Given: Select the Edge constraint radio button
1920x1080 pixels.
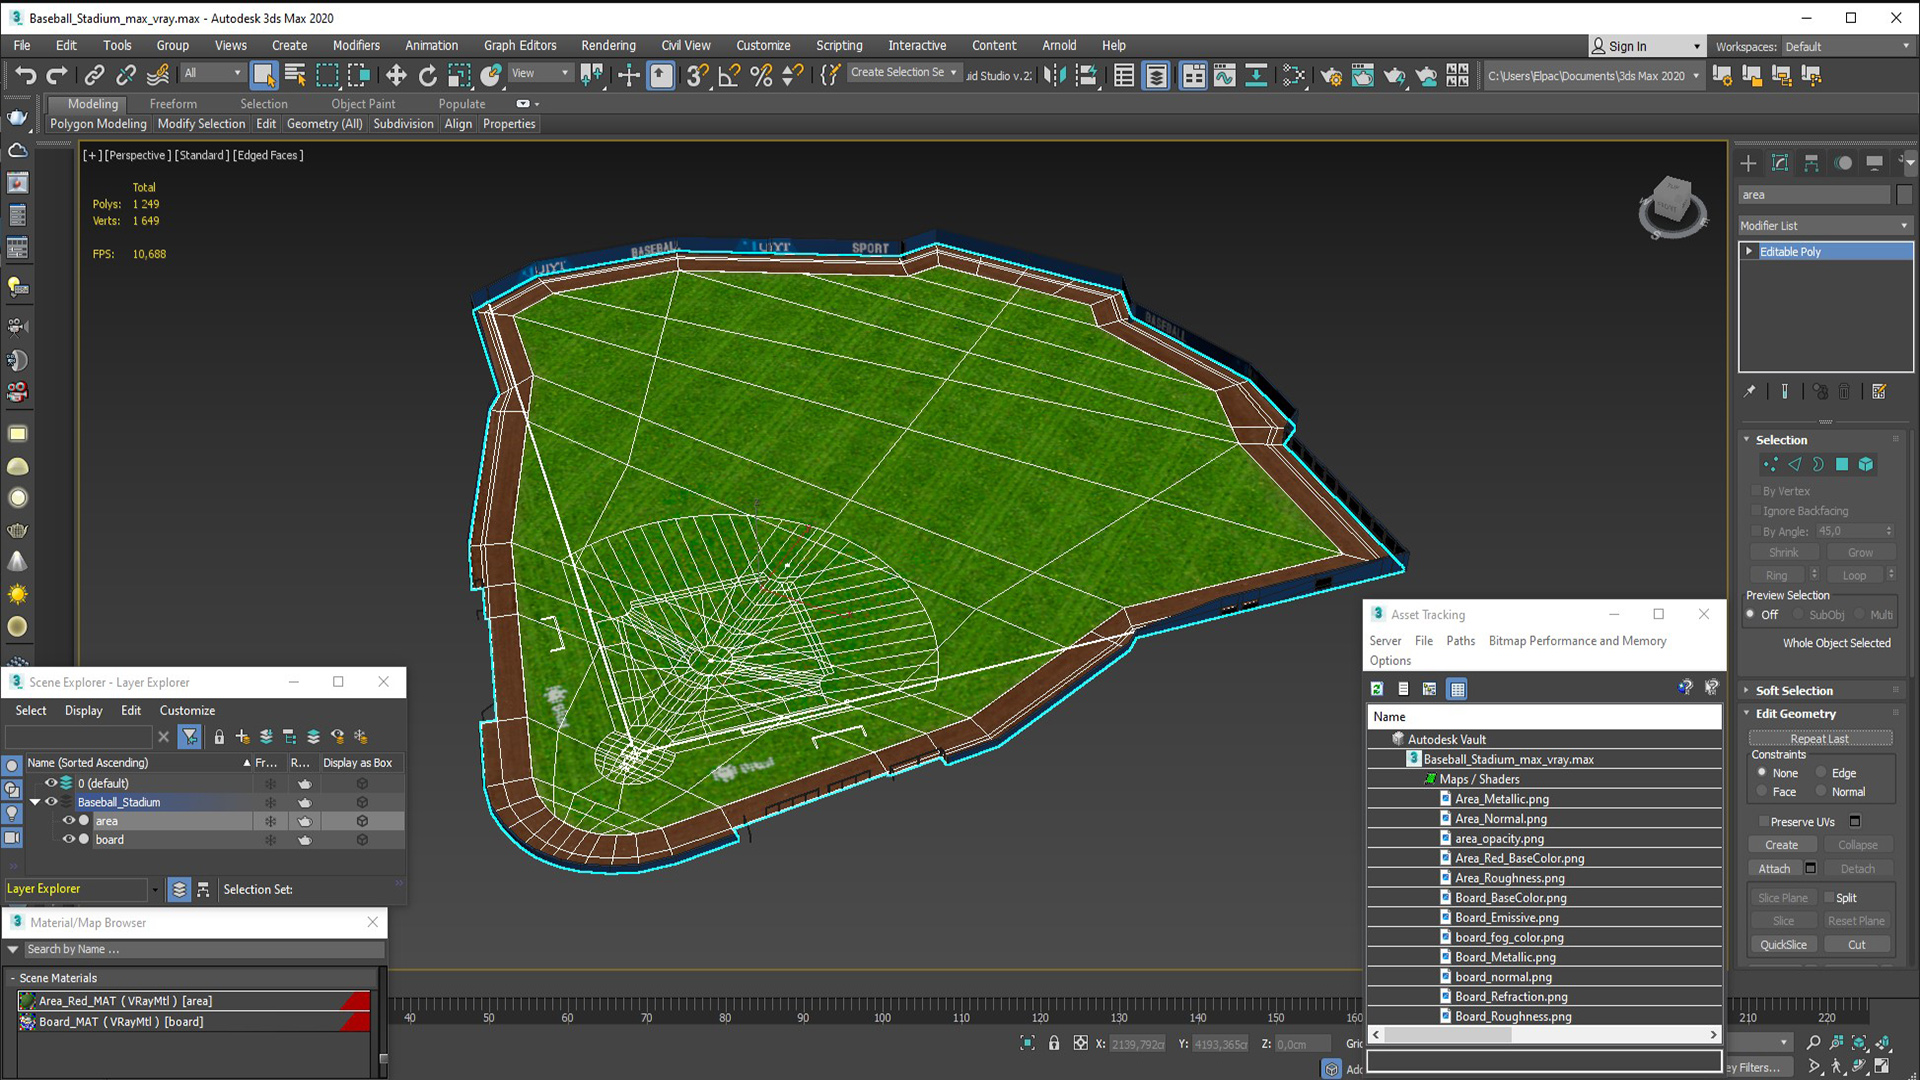Looking at the screenshot, I should point(1821,773).
